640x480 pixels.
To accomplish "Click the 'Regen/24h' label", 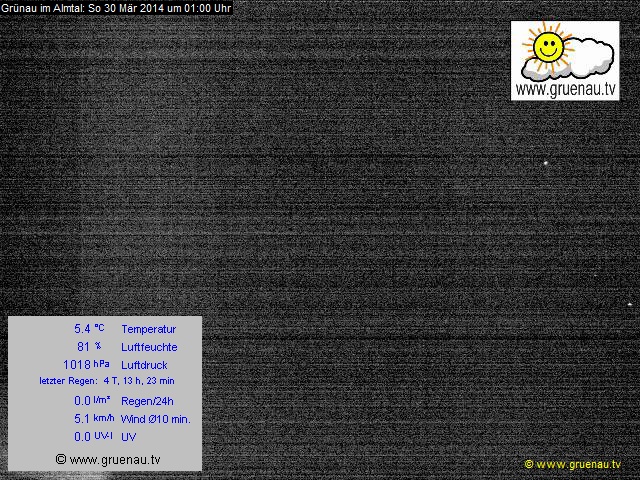I will click(x=147, y=401).
